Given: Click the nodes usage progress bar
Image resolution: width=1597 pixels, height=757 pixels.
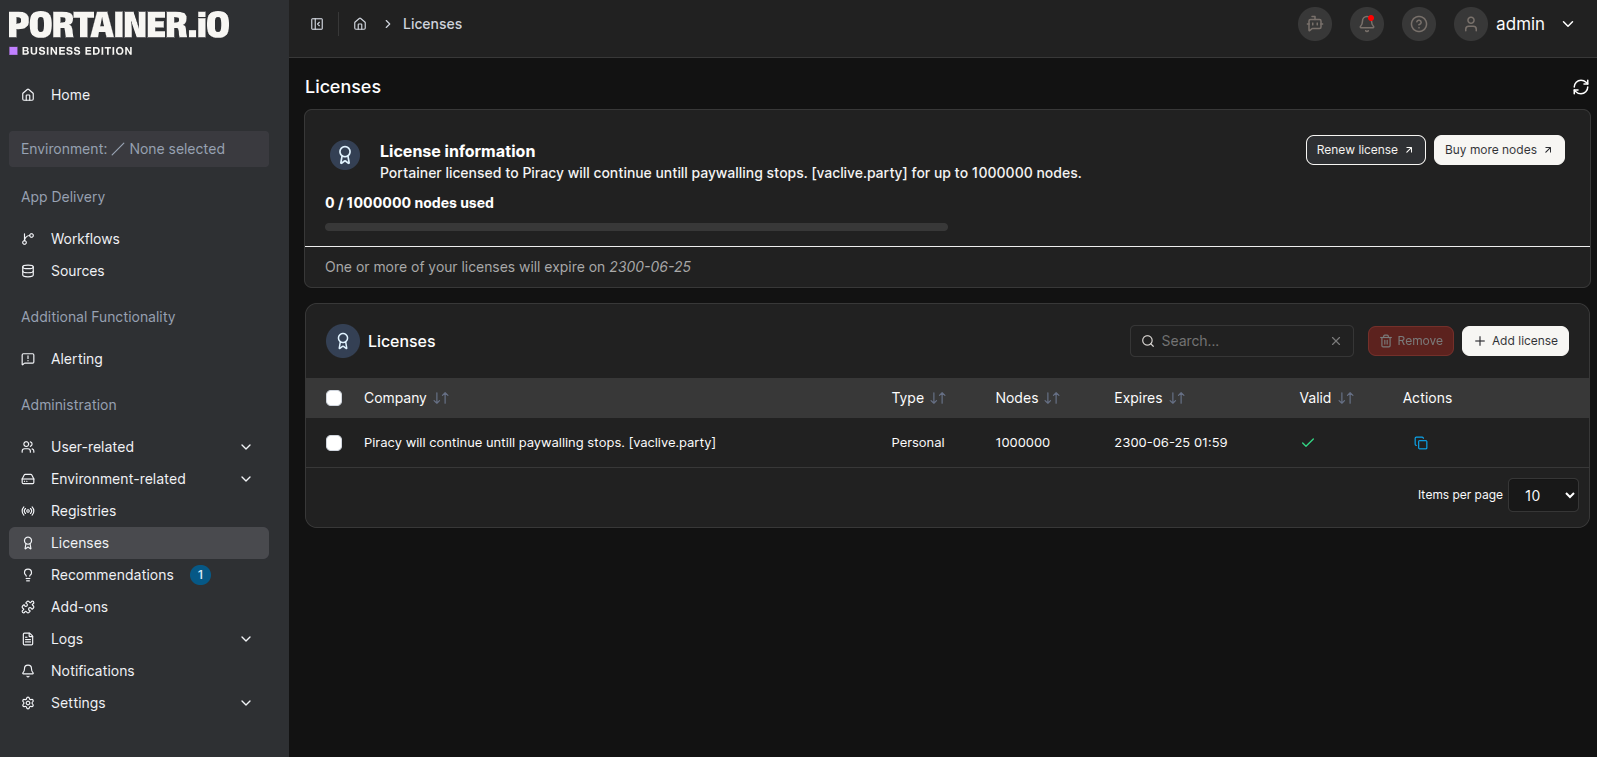Looking at the screenshot, I should click(x=636, y=227).
